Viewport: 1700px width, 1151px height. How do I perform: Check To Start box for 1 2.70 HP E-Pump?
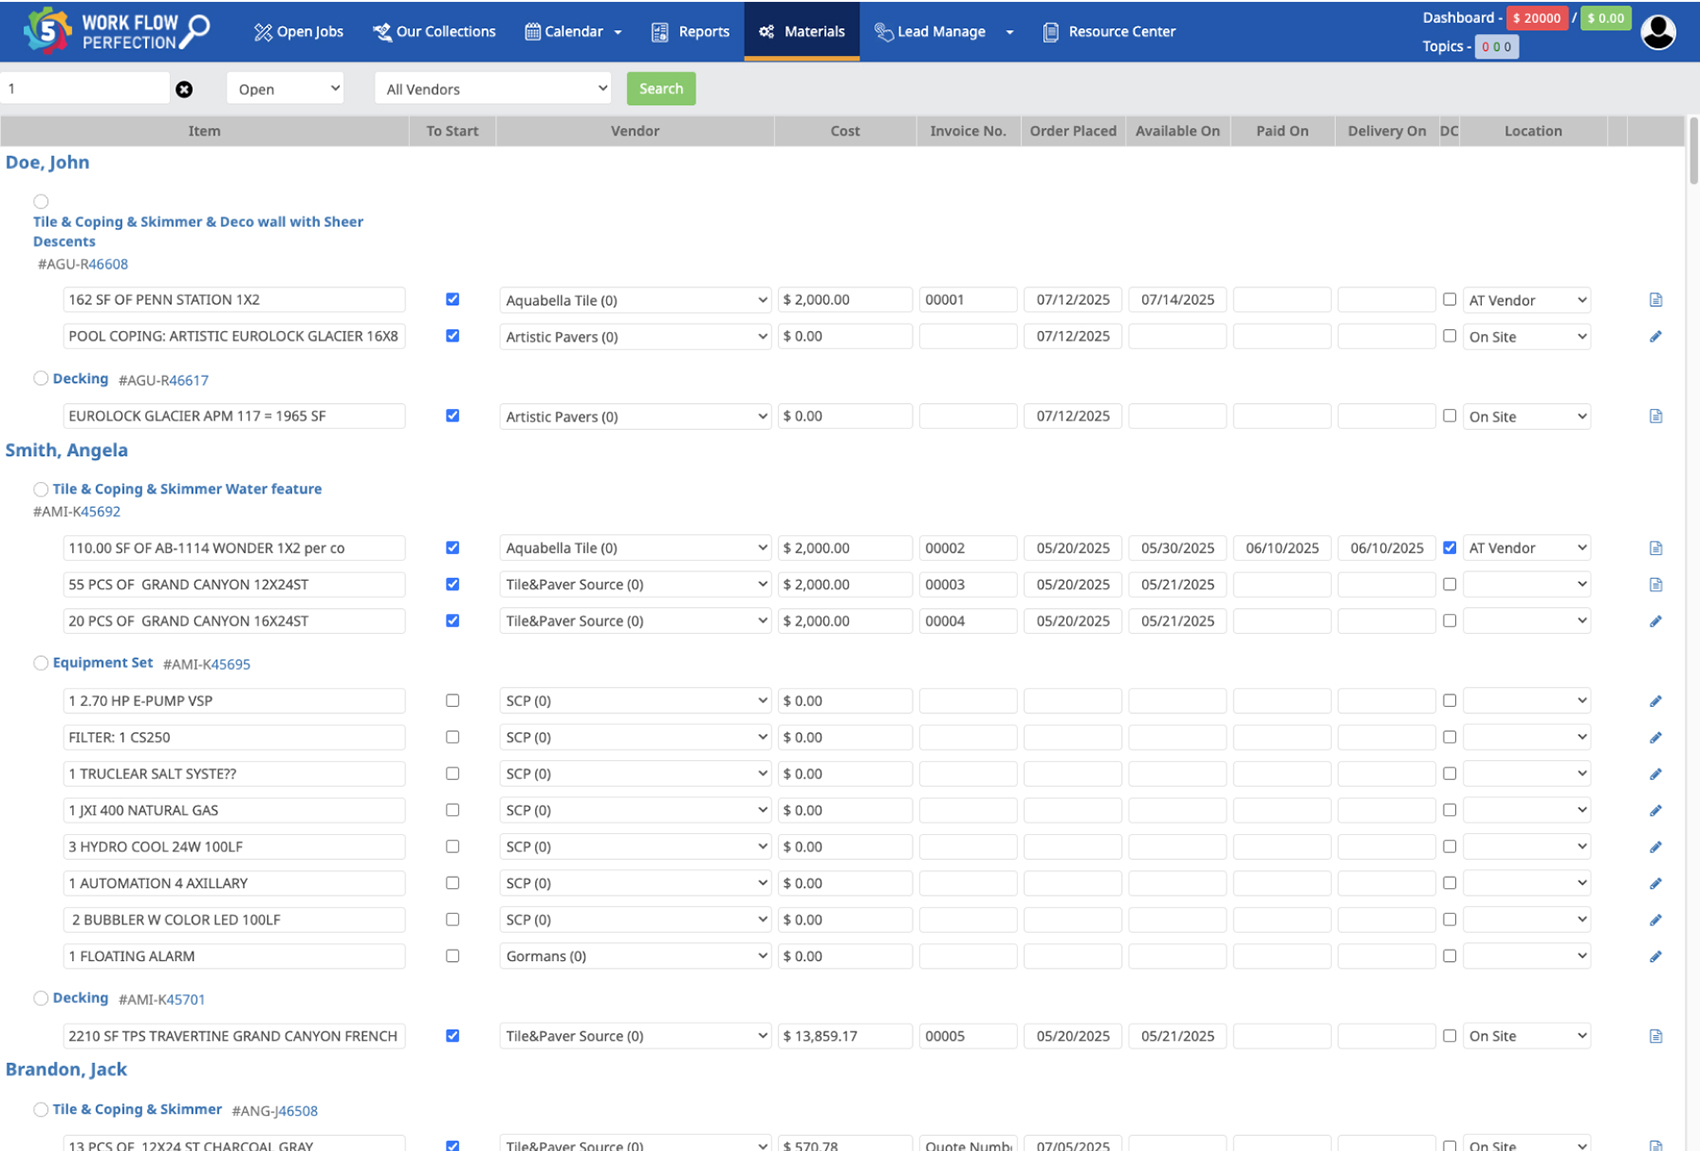click(x=453, y=701)
